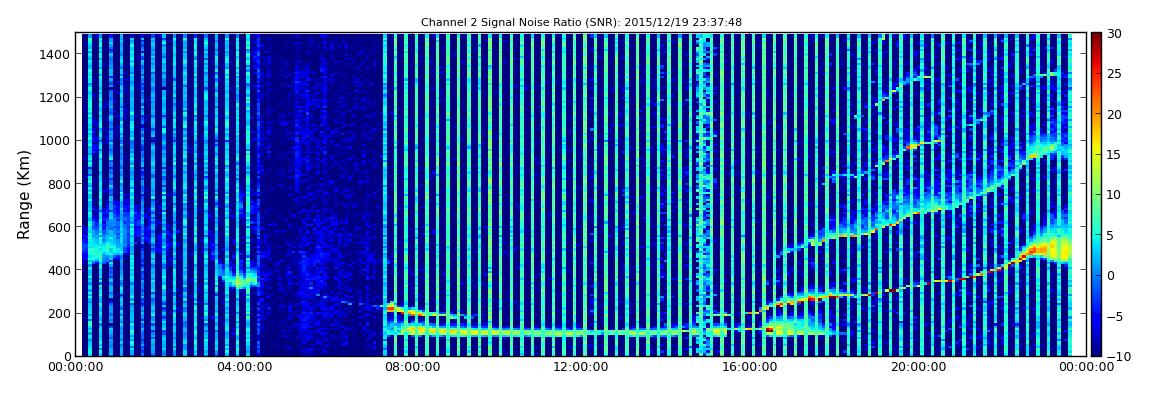Image resolution: width=1150 pixels, height=407 pixels.
Task: Click the '1200' range axis tick label
Action: tap(57, 98)
